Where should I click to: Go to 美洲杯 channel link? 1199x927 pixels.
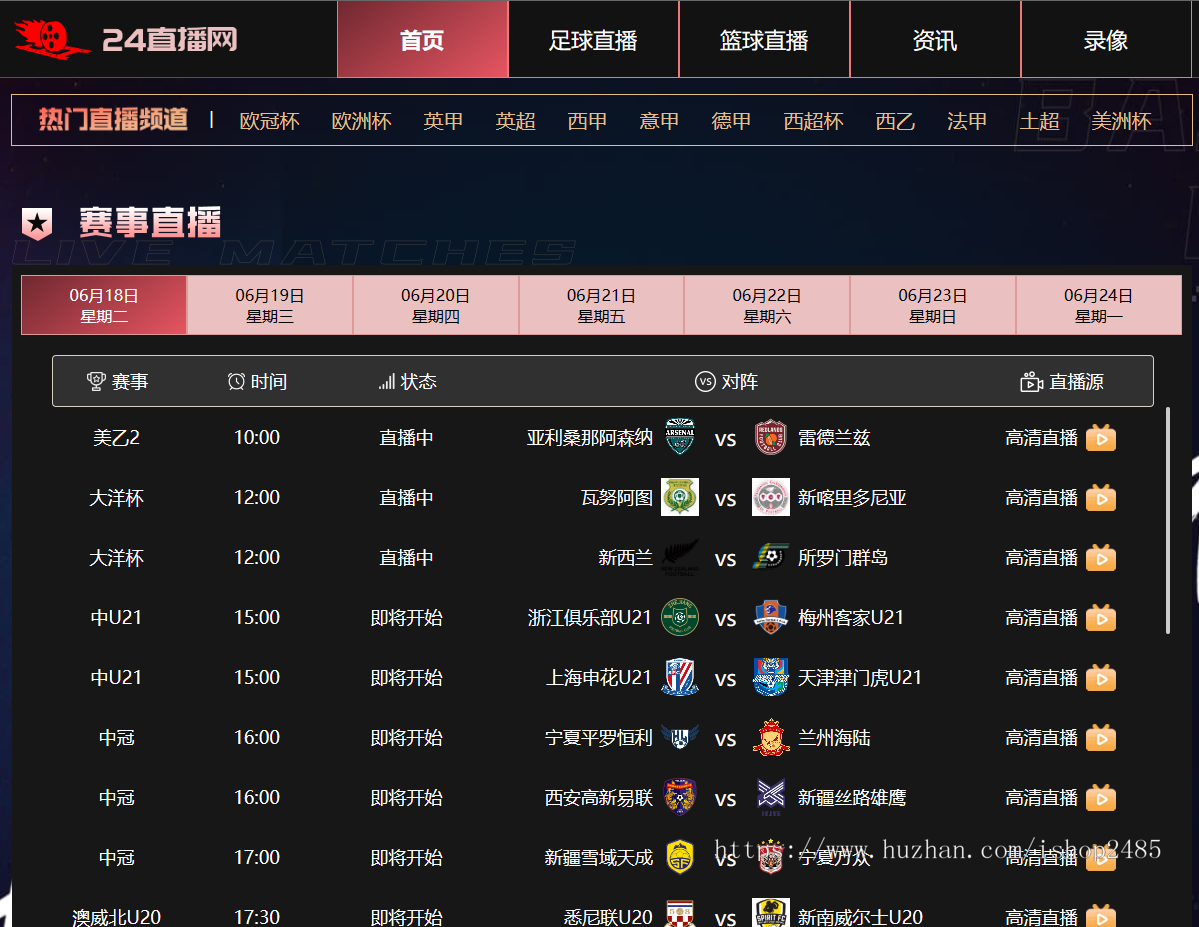pyautogui.click(x=1121, y=121)
